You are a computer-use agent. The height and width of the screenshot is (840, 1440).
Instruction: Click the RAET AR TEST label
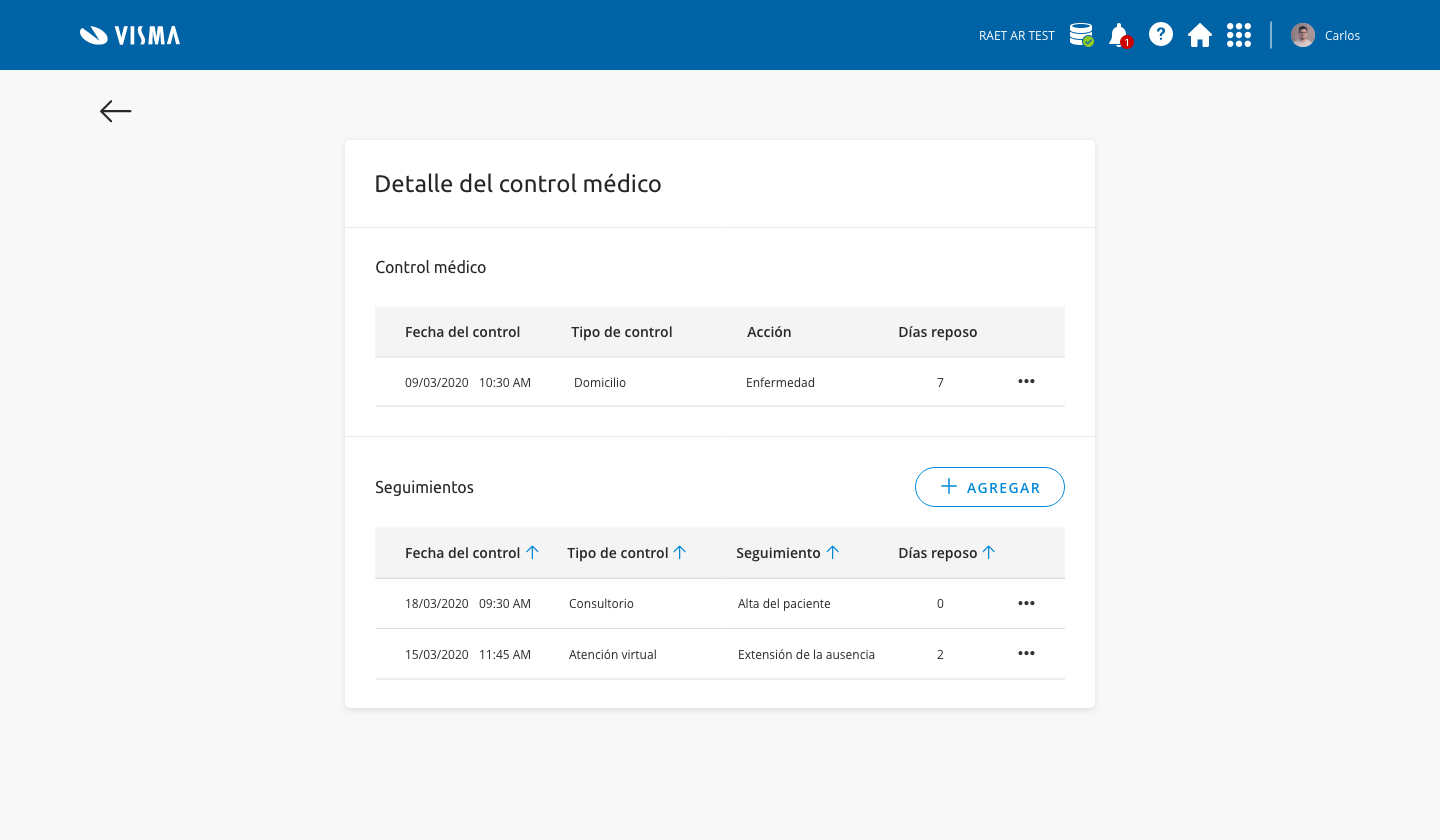pos(1016,34)
